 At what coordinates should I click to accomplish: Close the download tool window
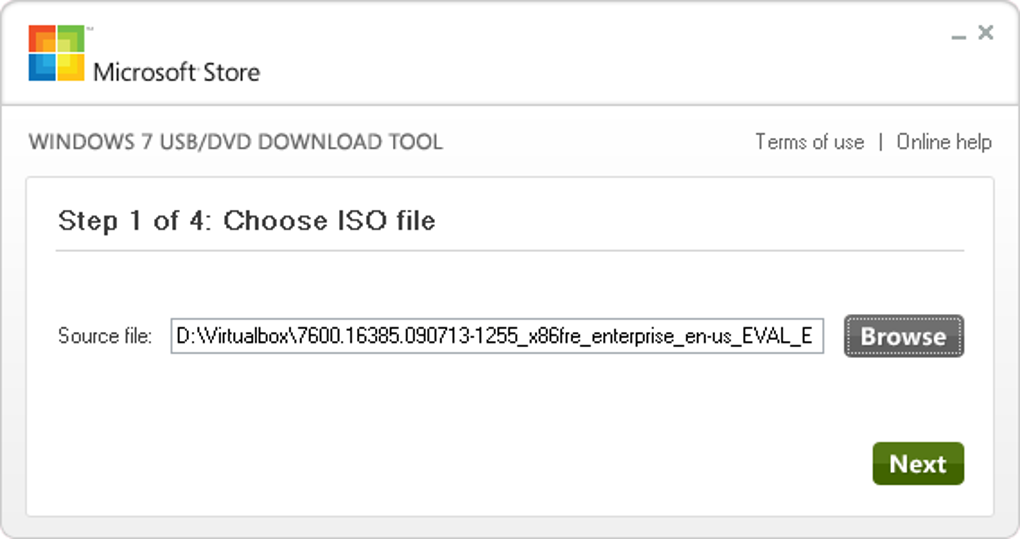(x=986, y=33)
